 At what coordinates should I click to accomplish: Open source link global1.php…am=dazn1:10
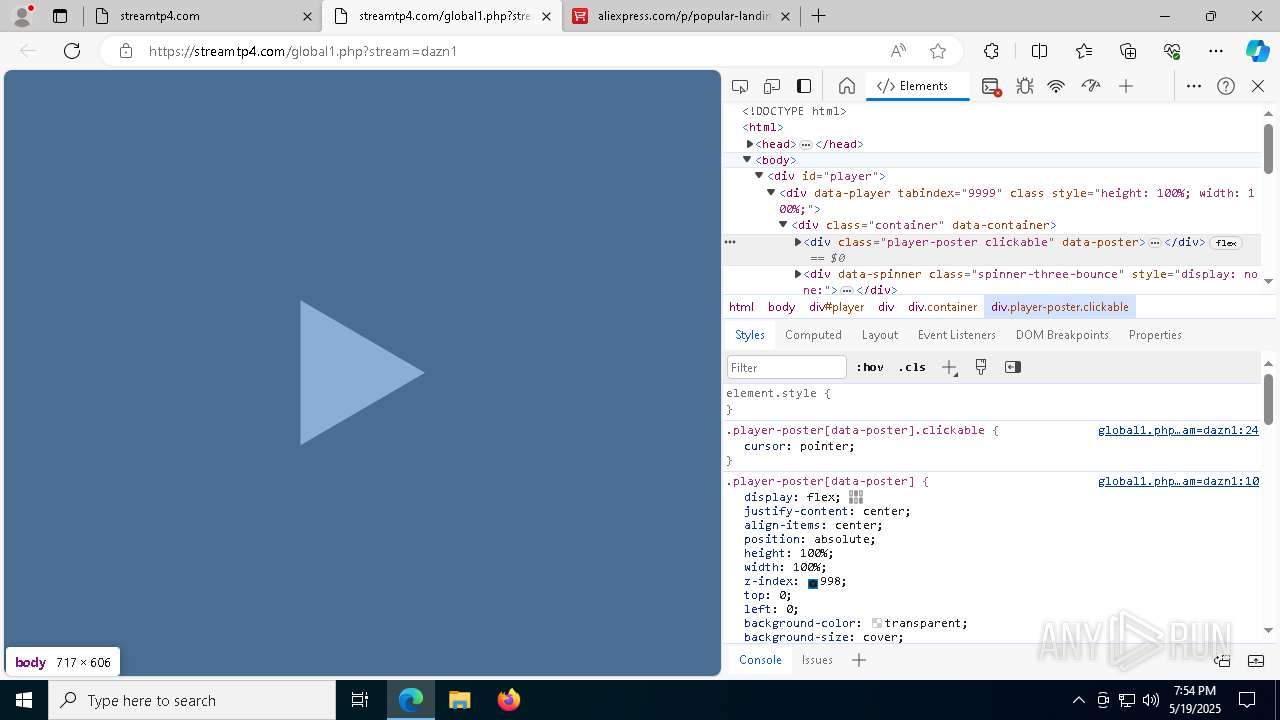click(x=1178, y=481)
